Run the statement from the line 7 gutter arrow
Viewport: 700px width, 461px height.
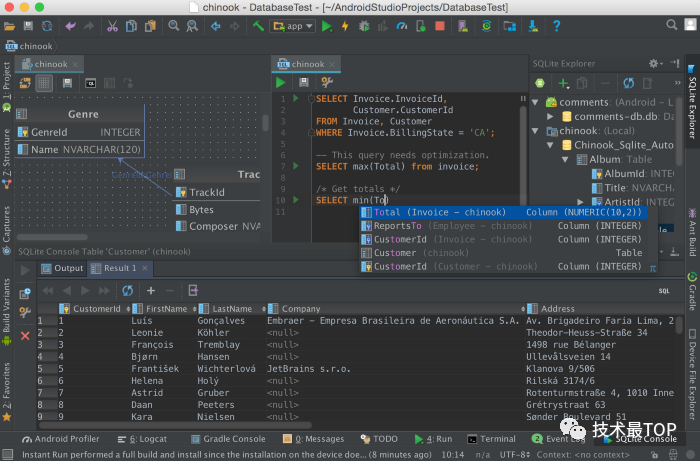click(296, 166)
